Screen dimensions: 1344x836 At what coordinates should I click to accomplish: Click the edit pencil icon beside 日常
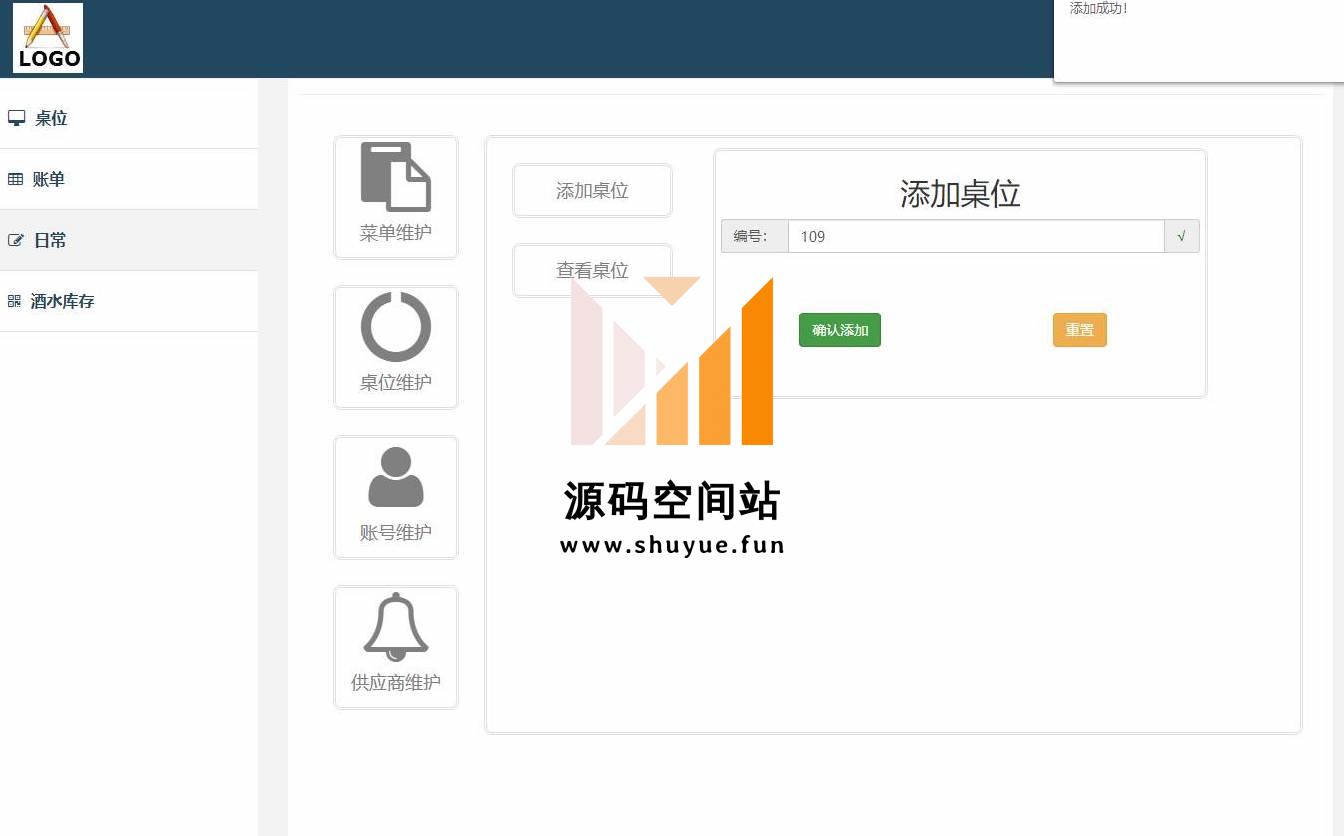pos(15,240)
